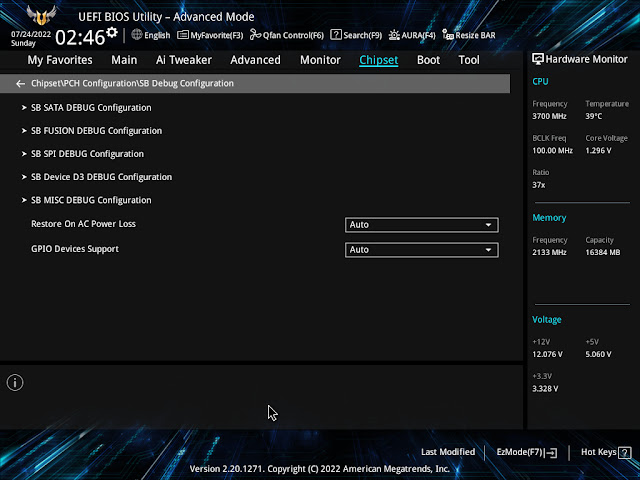Click the info icon in help area

tap(15, 383)
